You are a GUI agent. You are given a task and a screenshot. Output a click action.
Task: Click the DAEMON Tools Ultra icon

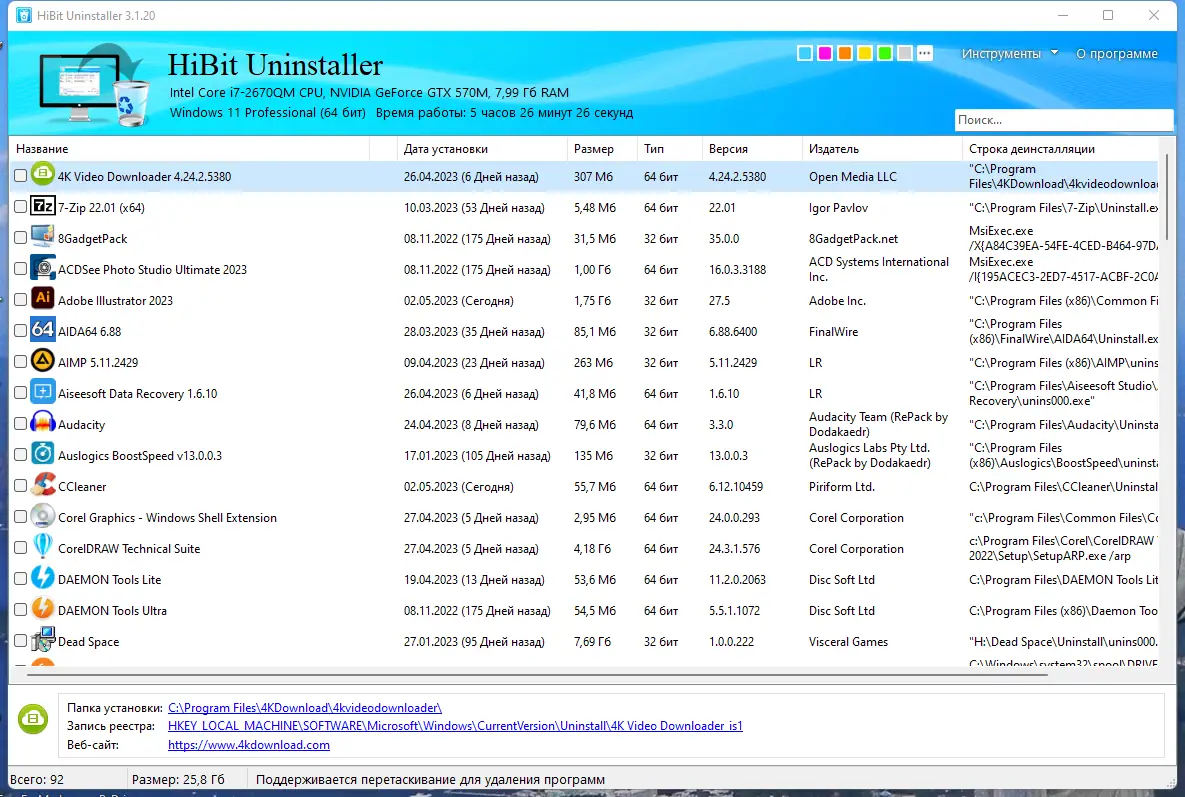pos(43,609)
